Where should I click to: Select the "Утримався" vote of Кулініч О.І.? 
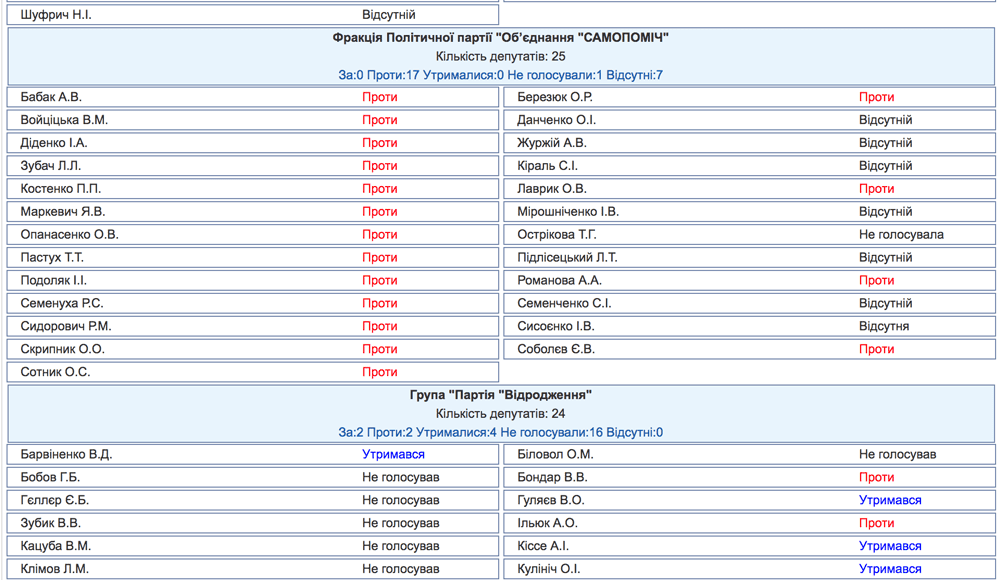point(890,569)
